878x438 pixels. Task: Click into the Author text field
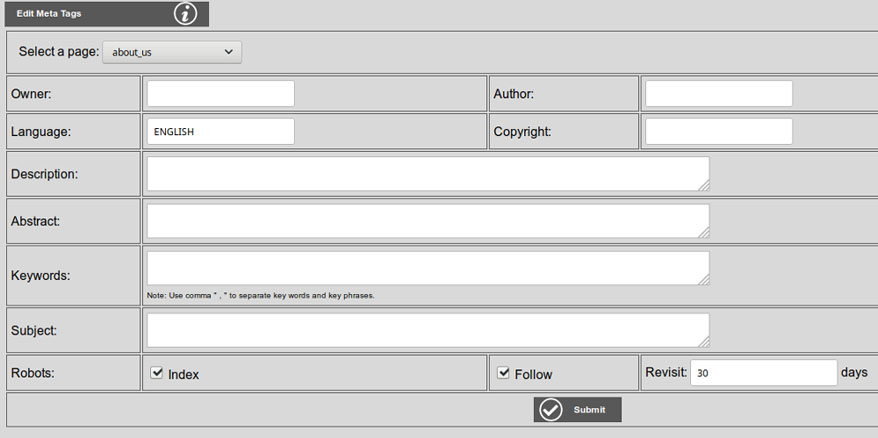[718, 94]
